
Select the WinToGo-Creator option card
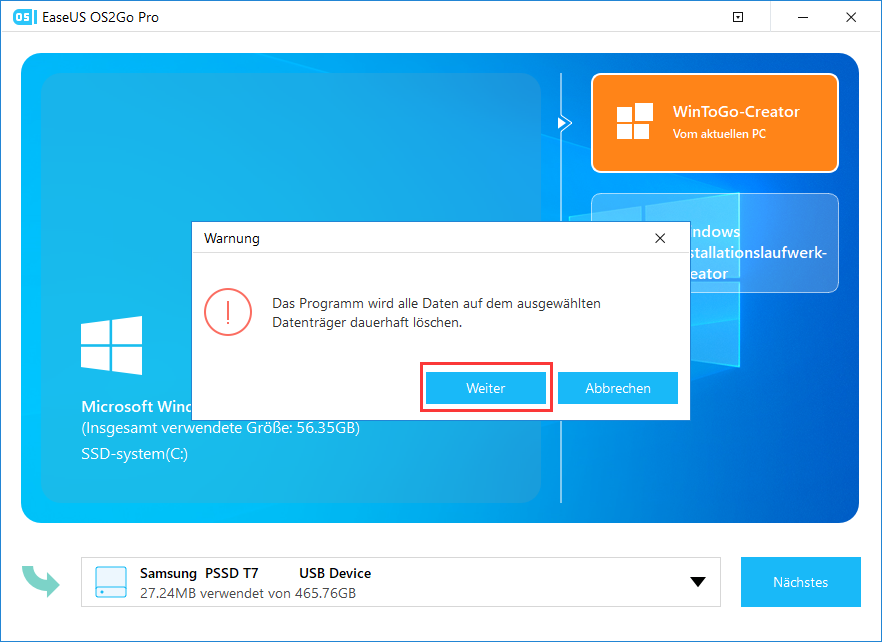[715, 123]
